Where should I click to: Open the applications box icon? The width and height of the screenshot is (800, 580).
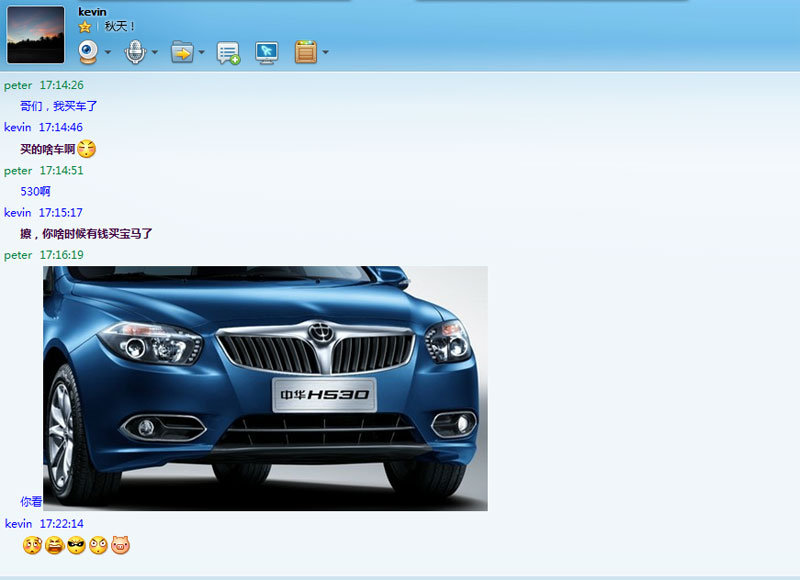[306, 52]
